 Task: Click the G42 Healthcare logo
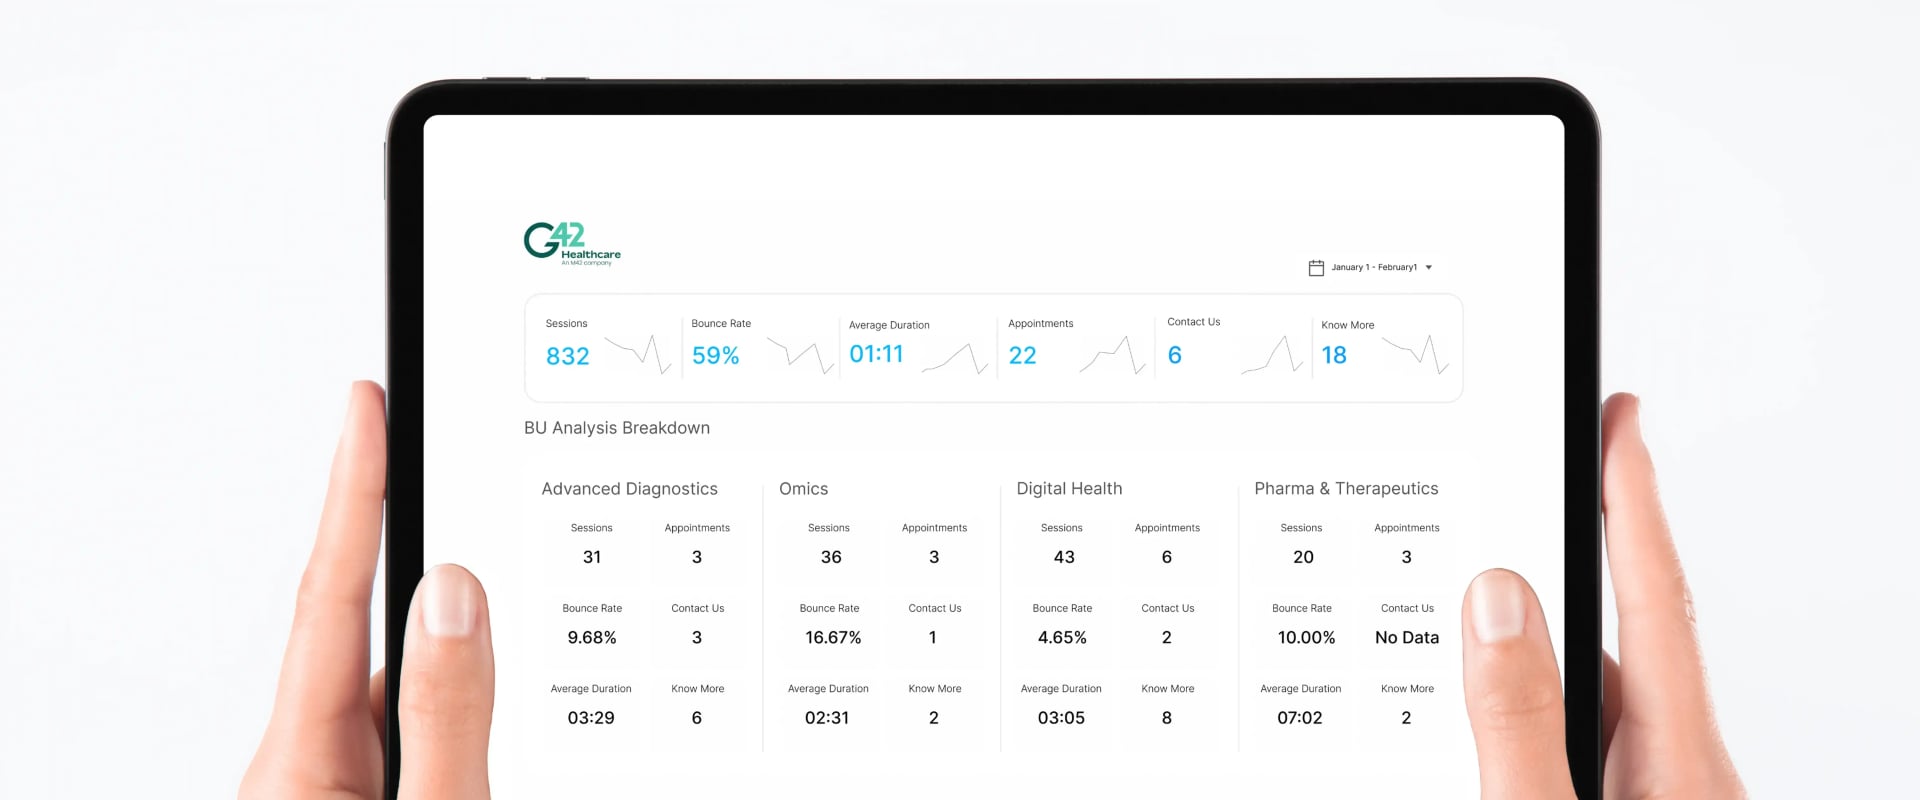coord(571,243)
